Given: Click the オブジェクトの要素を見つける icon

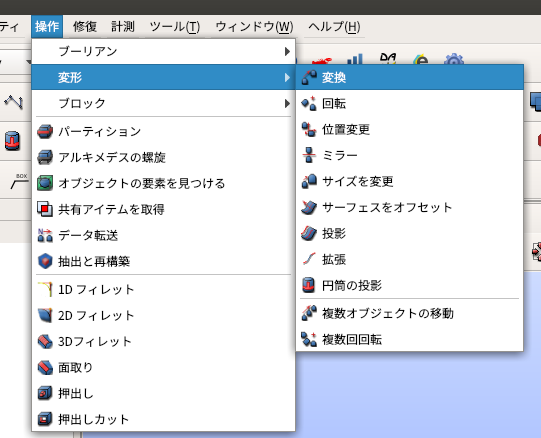Looking at the screenshot, I should click(x=45, y=183).
